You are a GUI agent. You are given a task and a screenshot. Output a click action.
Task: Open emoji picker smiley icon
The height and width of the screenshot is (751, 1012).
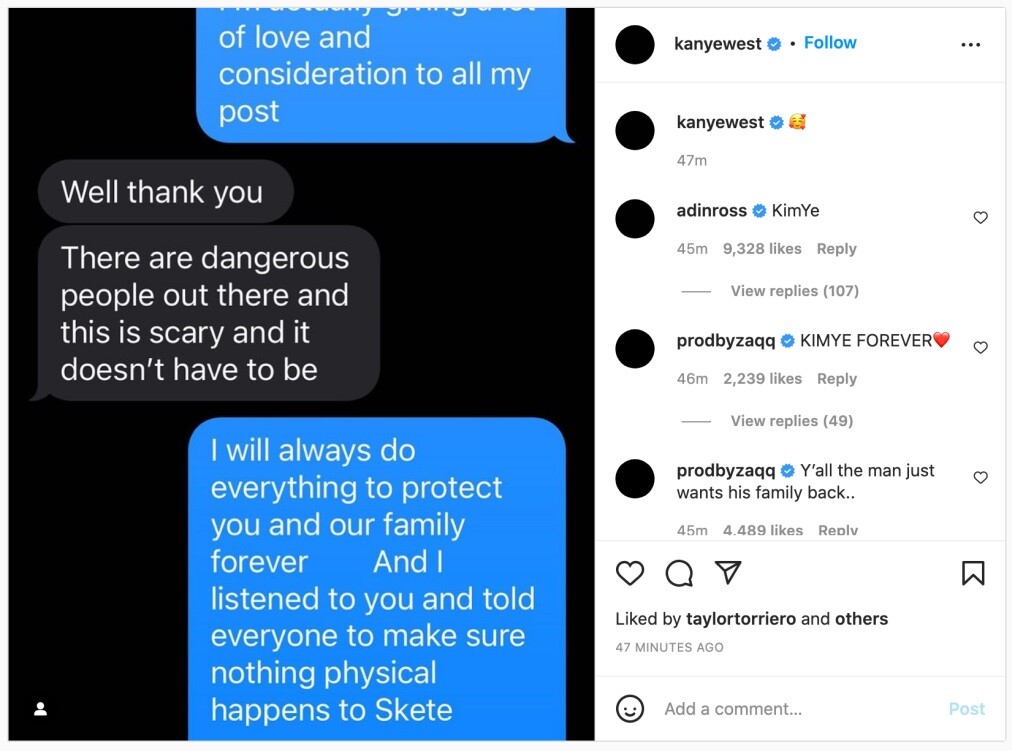[x=630, y=708]
